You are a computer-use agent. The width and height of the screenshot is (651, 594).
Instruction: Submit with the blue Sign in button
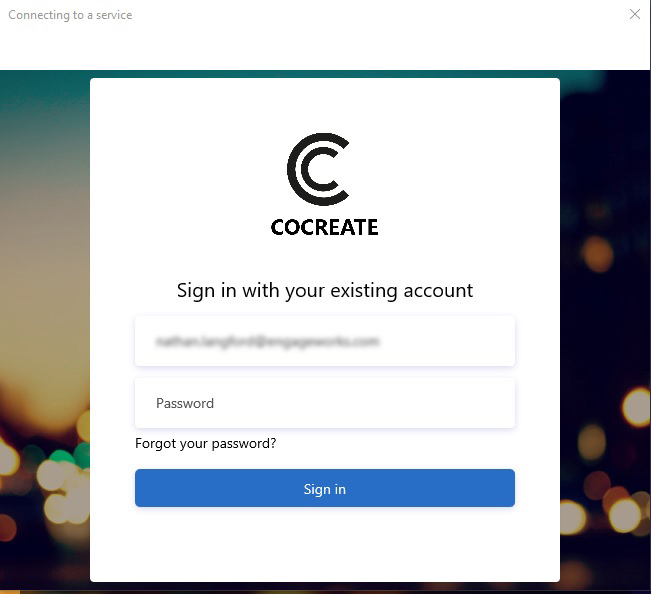coord(325,488)
